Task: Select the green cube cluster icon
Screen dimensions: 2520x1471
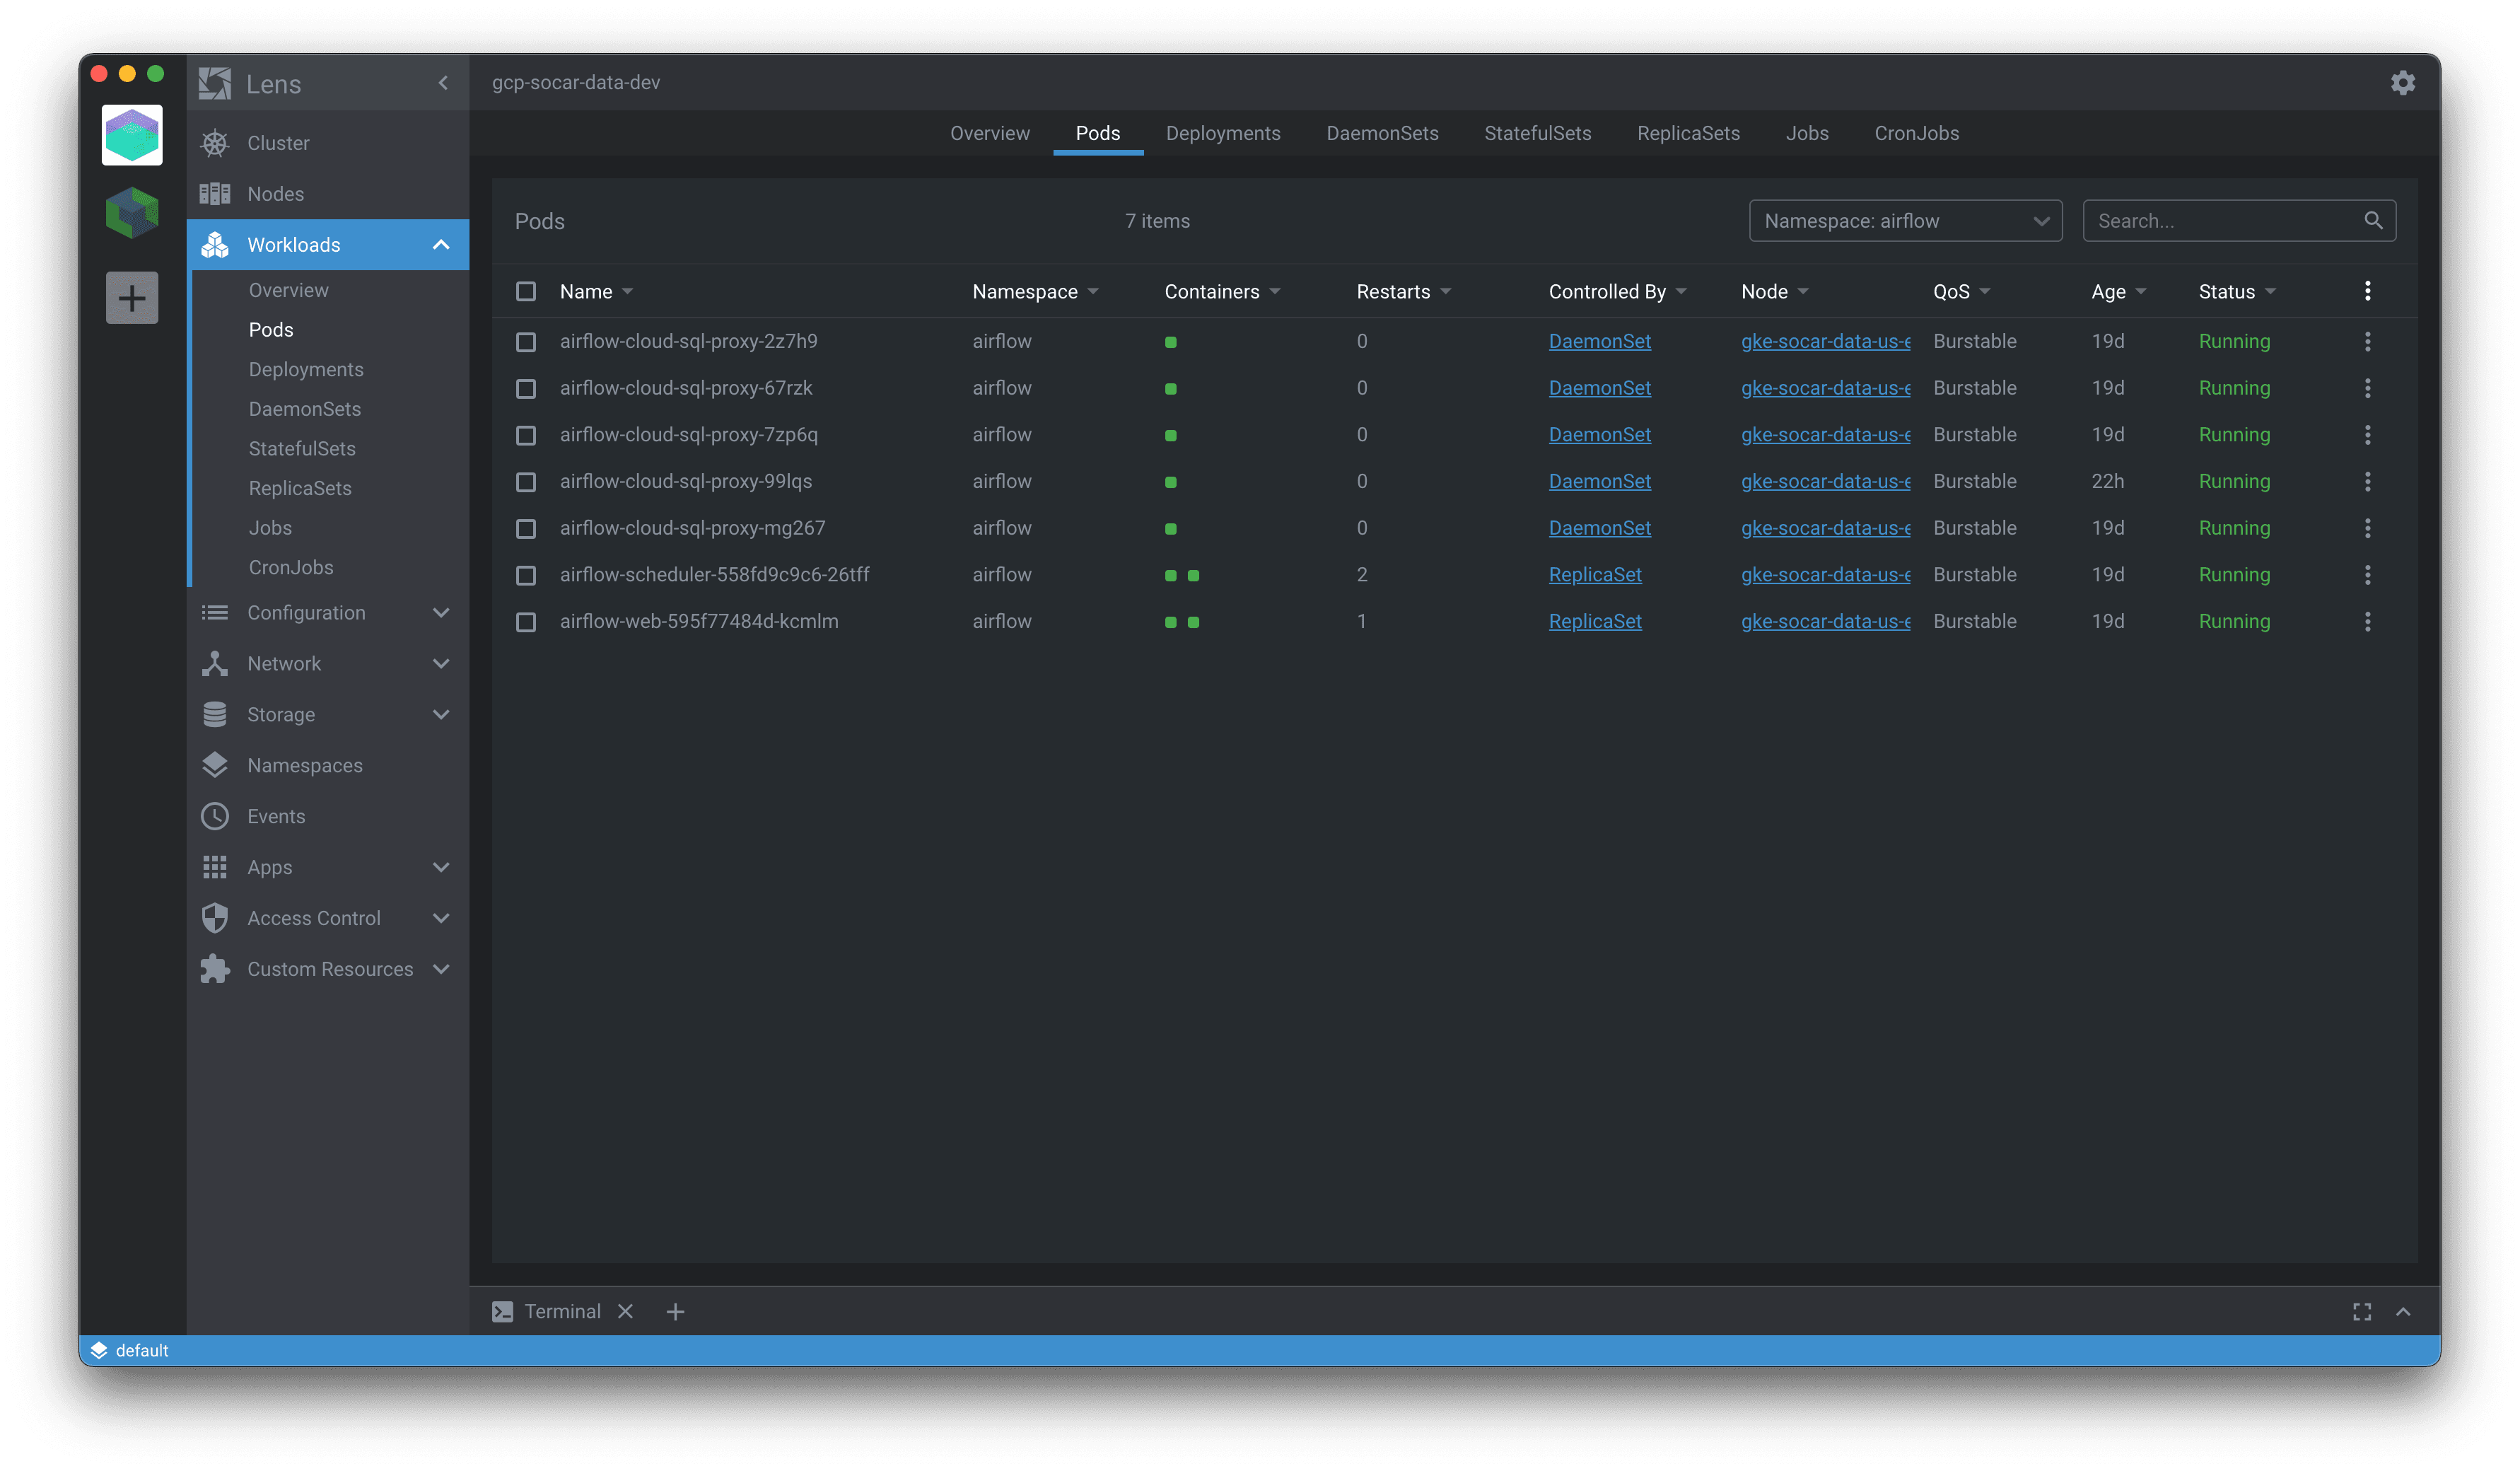Action: click(132, 212)
